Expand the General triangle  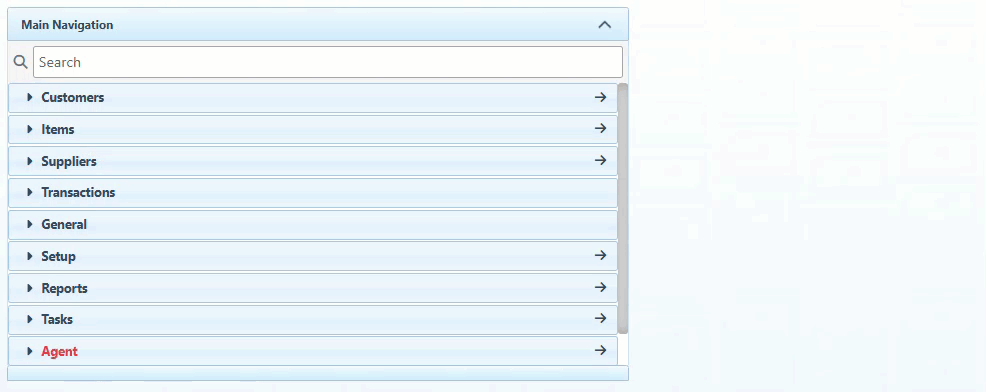tap(30, 224)
